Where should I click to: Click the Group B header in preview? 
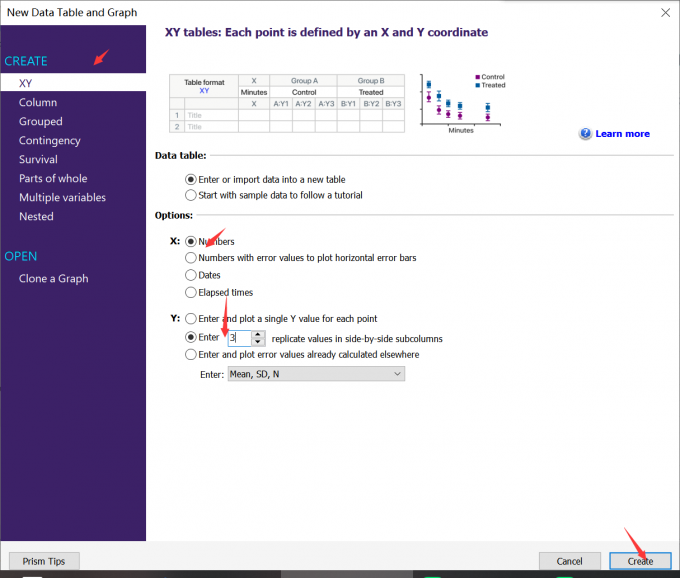coord(371,81)
